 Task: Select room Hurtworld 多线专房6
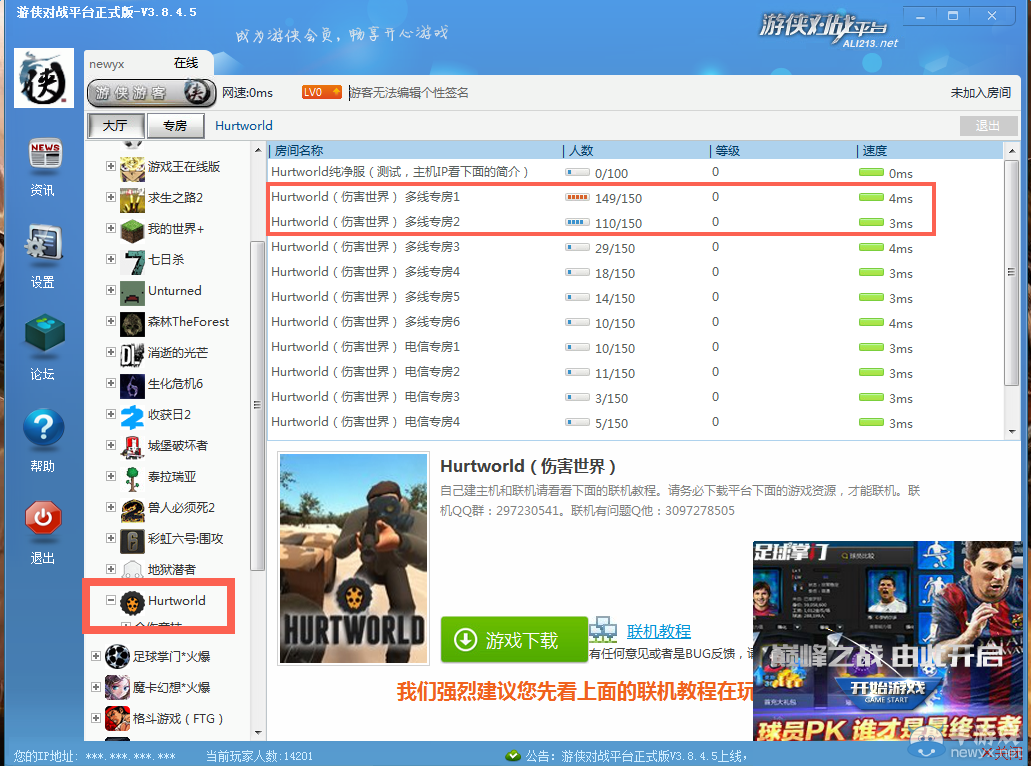(x=635, y=322)
